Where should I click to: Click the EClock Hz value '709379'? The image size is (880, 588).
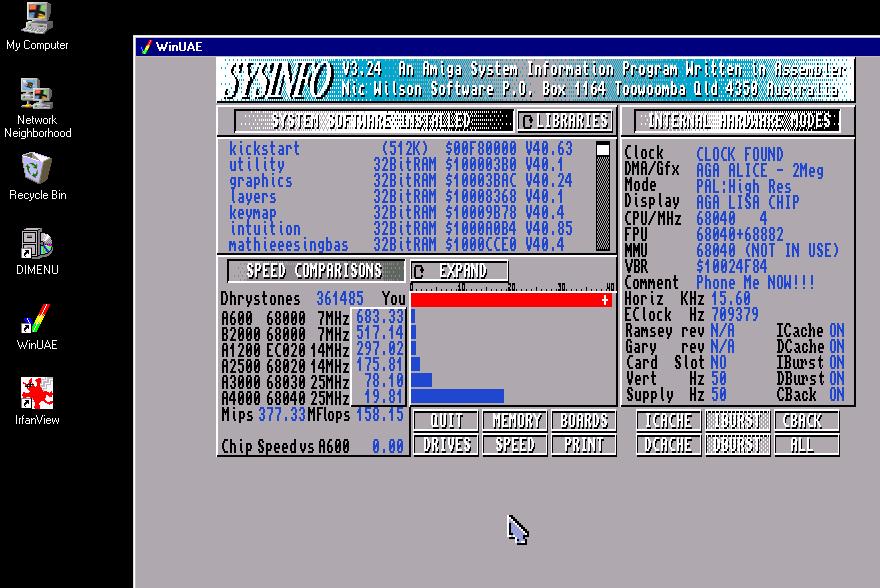(x=735, y=315)
